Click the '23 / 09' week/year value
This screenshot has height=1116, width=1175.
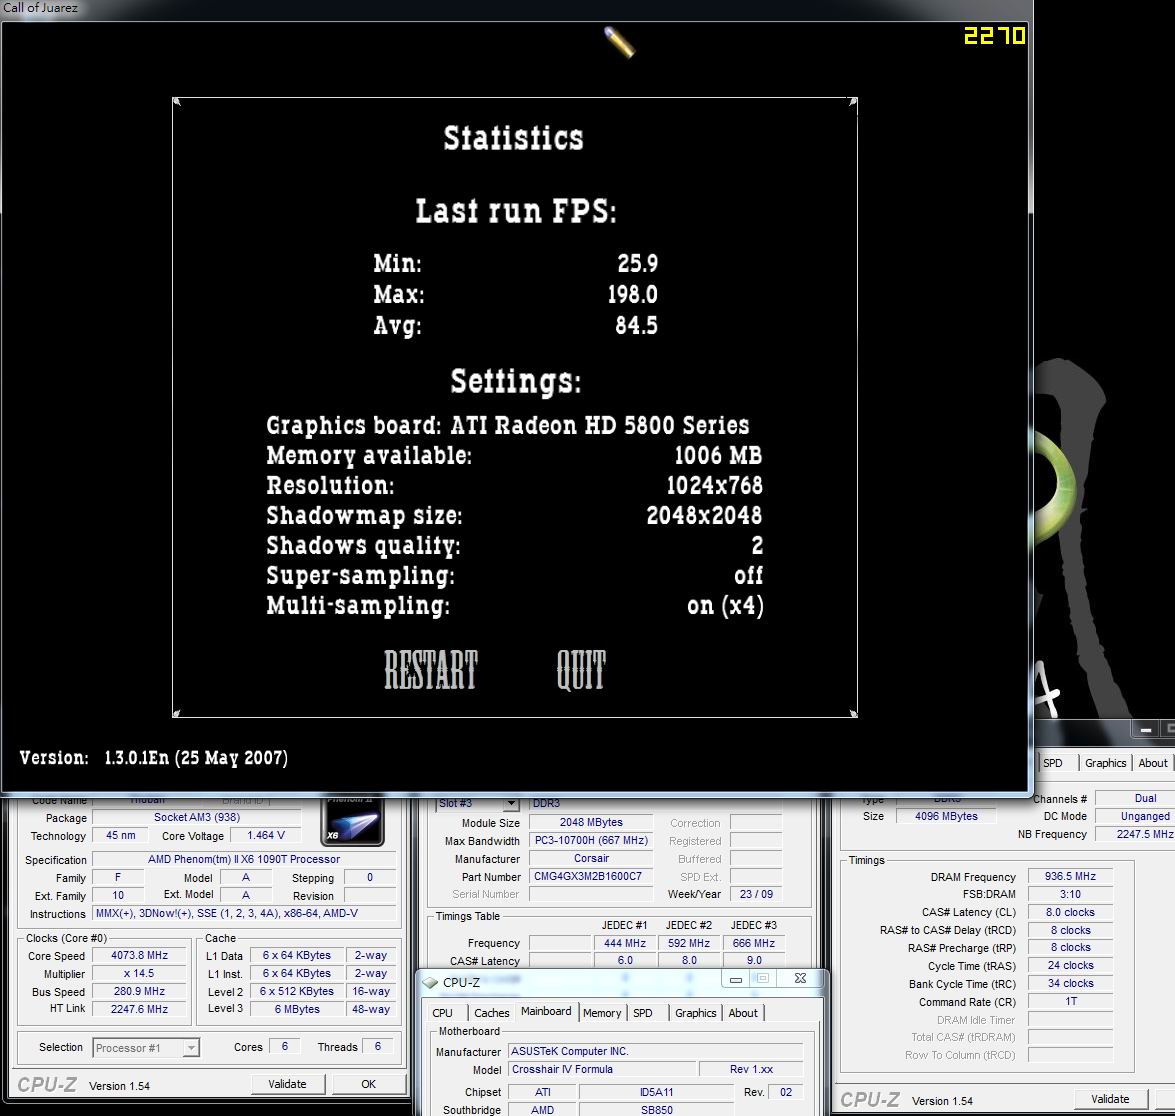click(x=756, y=894)
